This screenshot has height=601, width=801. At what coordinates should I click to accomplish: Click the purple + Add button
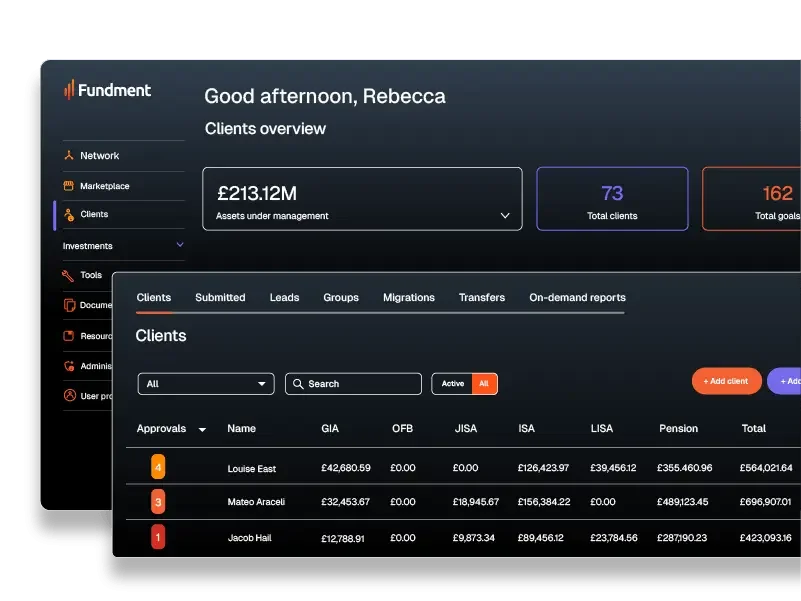[785, 381]
